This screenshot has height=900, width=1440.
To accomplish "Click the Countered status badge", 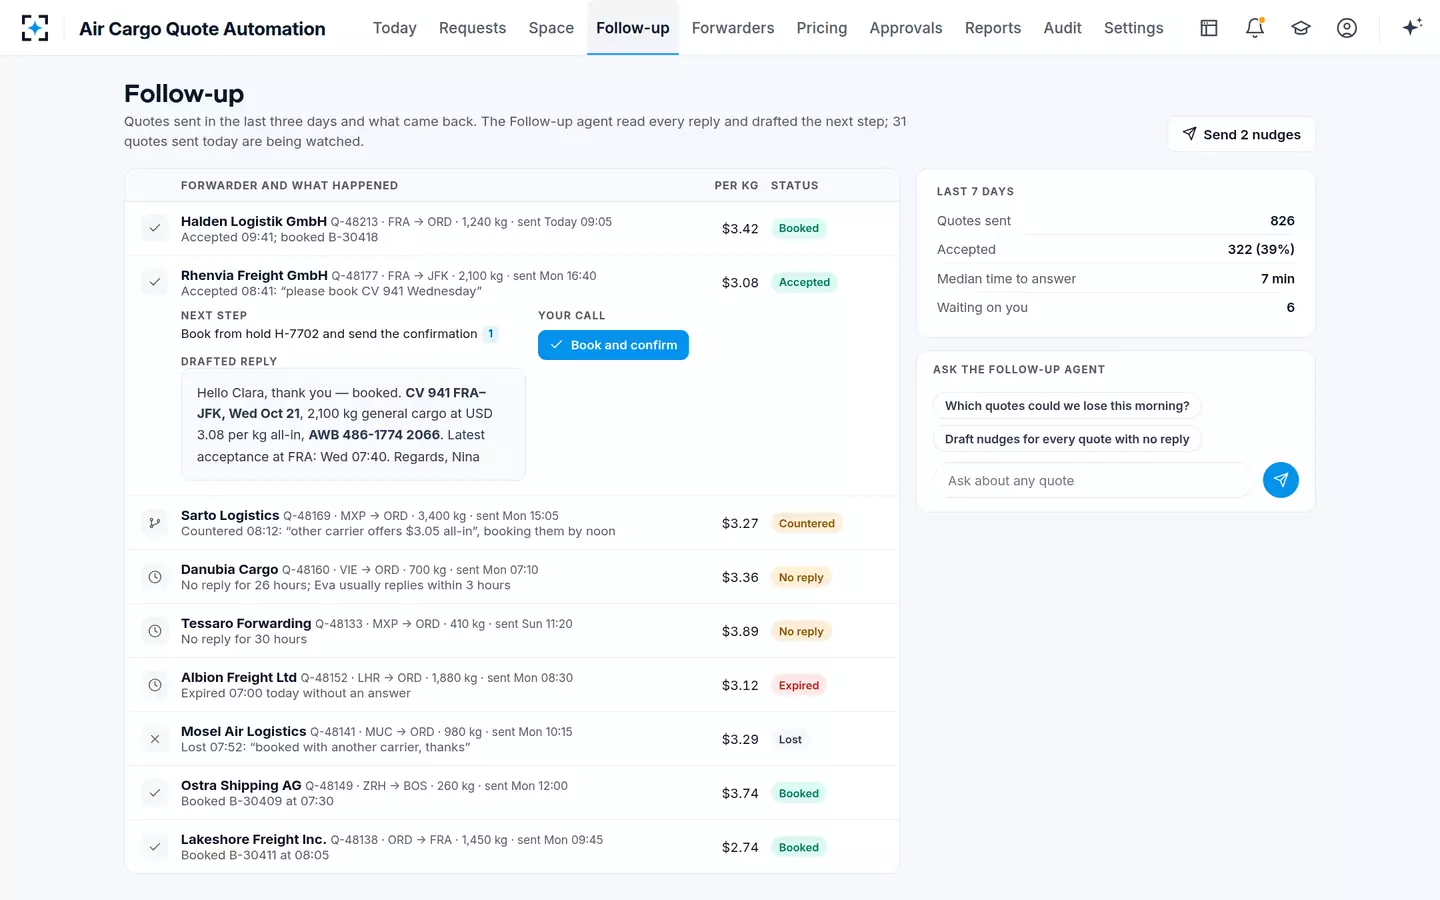I will tap(807, 523).
